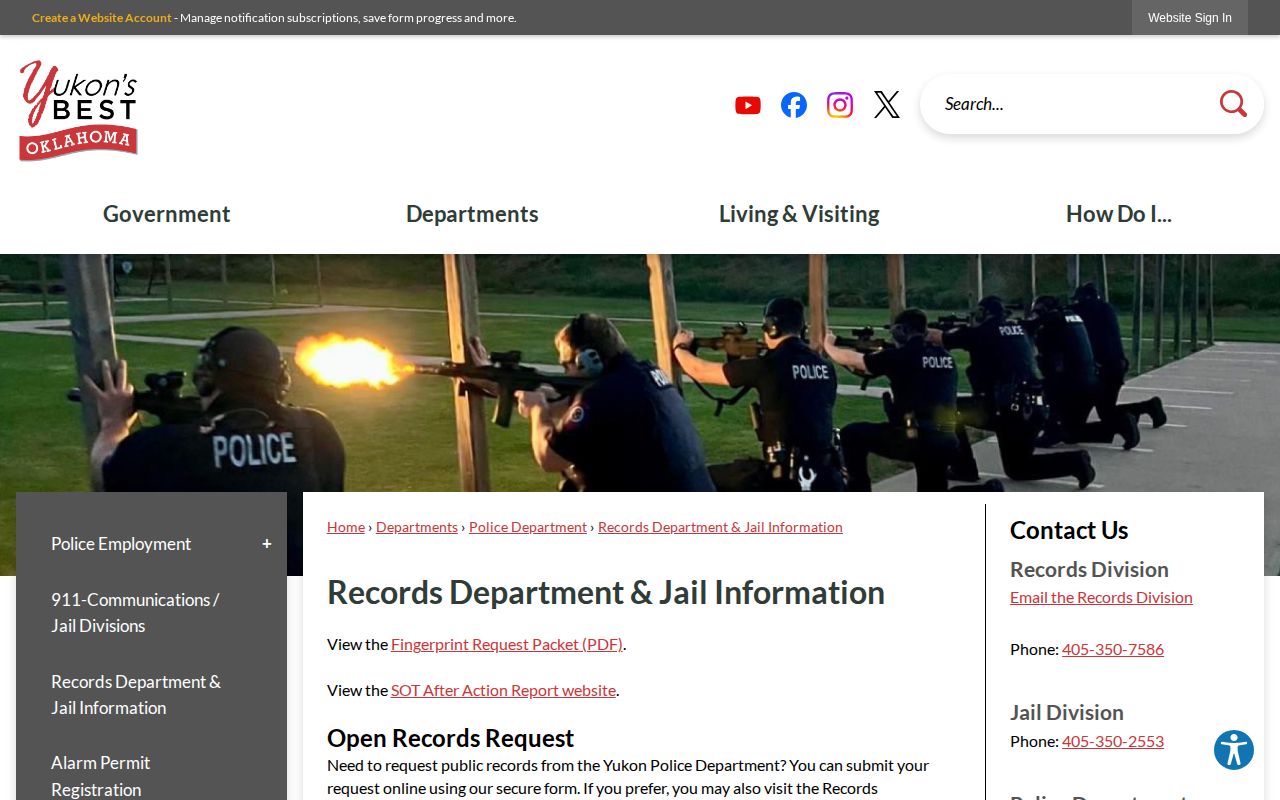The image size is (1280, 800).
Task: Open the Living & Visiting menu
Action: tap(799, 214)
